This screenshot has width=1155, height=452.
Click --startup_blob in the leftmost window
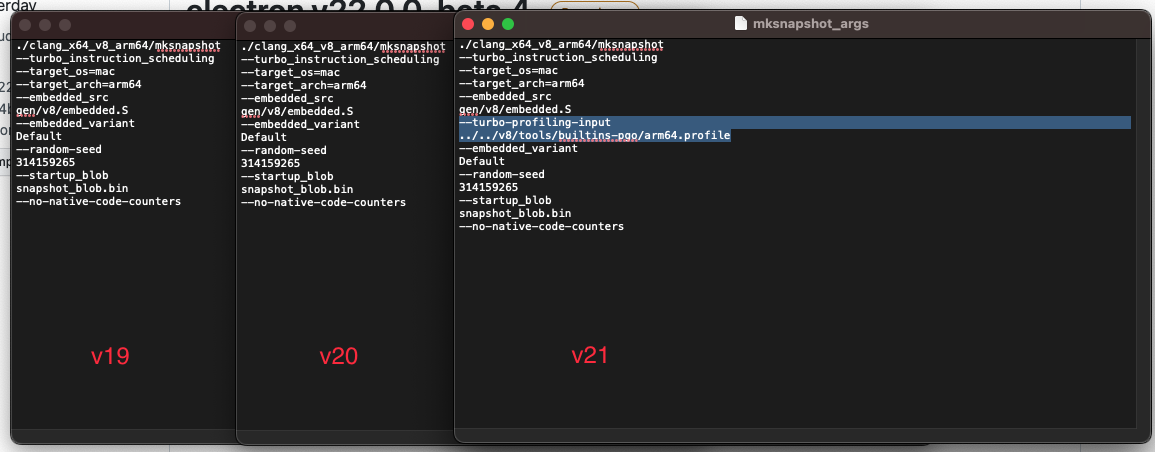(62, 175)
